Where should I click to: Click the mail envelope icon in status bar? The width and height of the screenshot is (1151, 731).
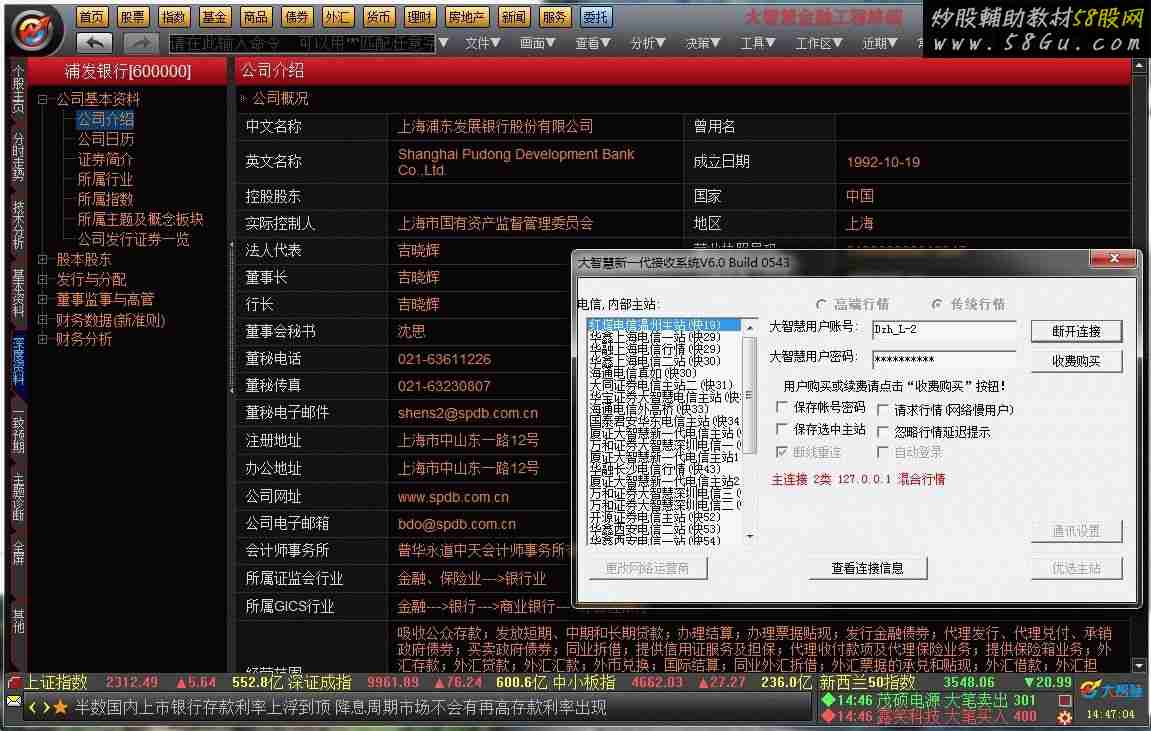coord(14,701)
